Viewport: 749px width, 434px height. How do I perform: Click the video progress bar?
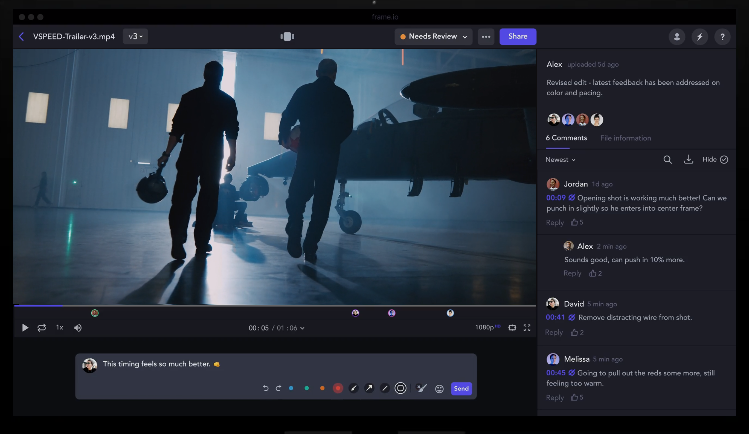(275, 305)
